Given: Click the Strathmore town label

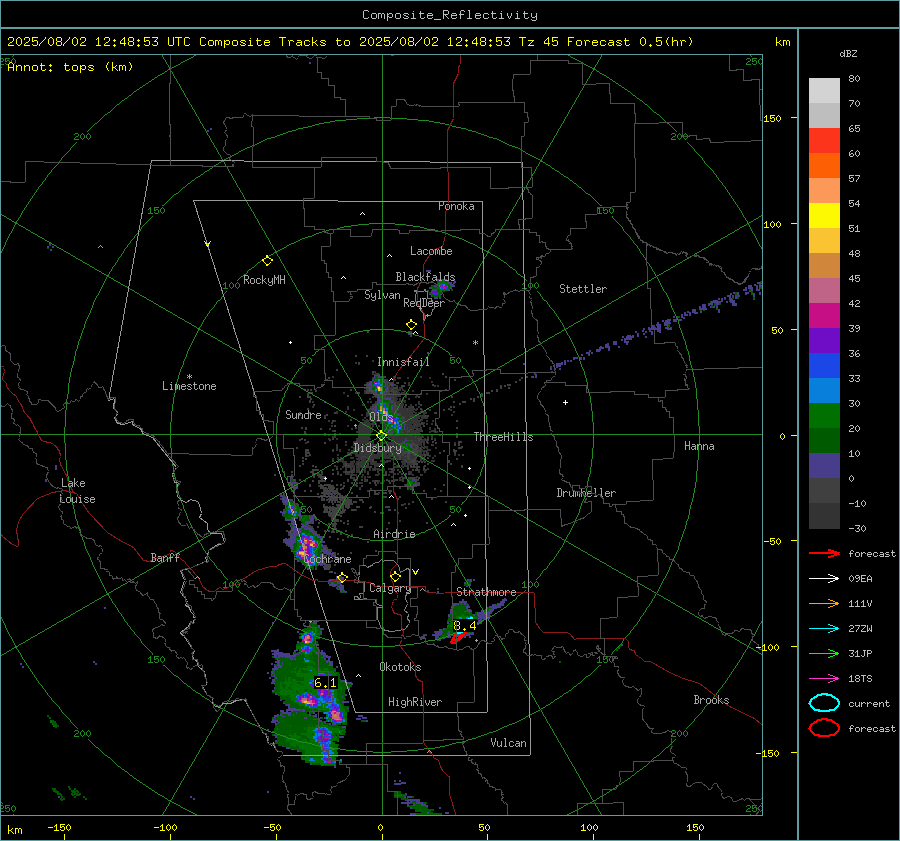Looking at the screenshot, I should coord(486,592).
